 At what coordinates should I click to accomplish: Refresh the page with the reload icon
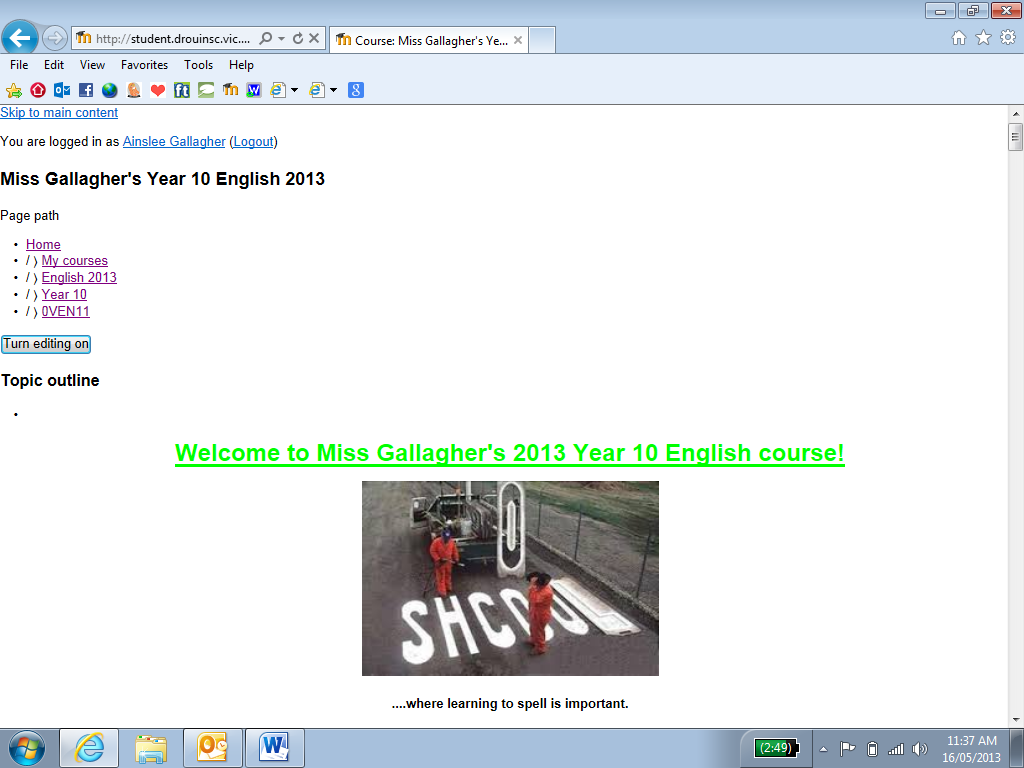point(298,39)
